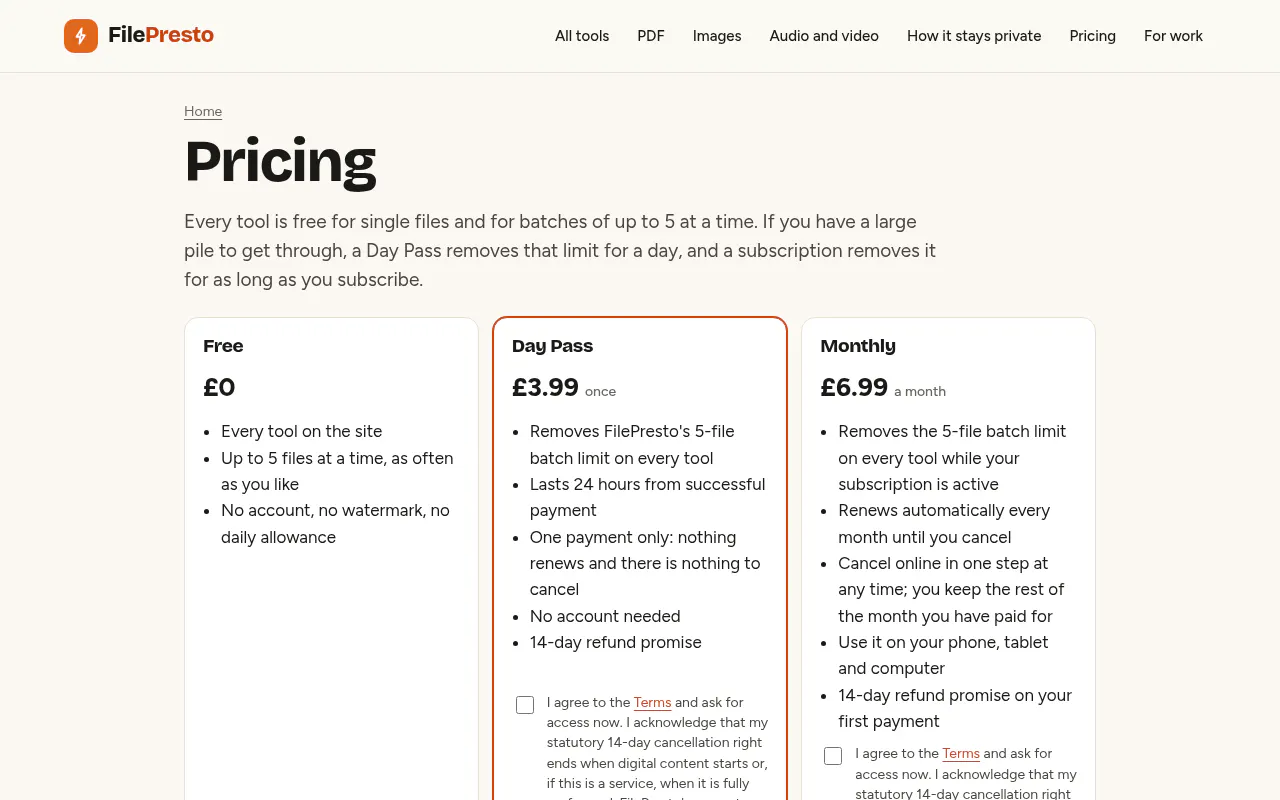Open the For work navigation link
Screen dimensions: 1280x800
pyautogui.click(x=1173, y=36)
